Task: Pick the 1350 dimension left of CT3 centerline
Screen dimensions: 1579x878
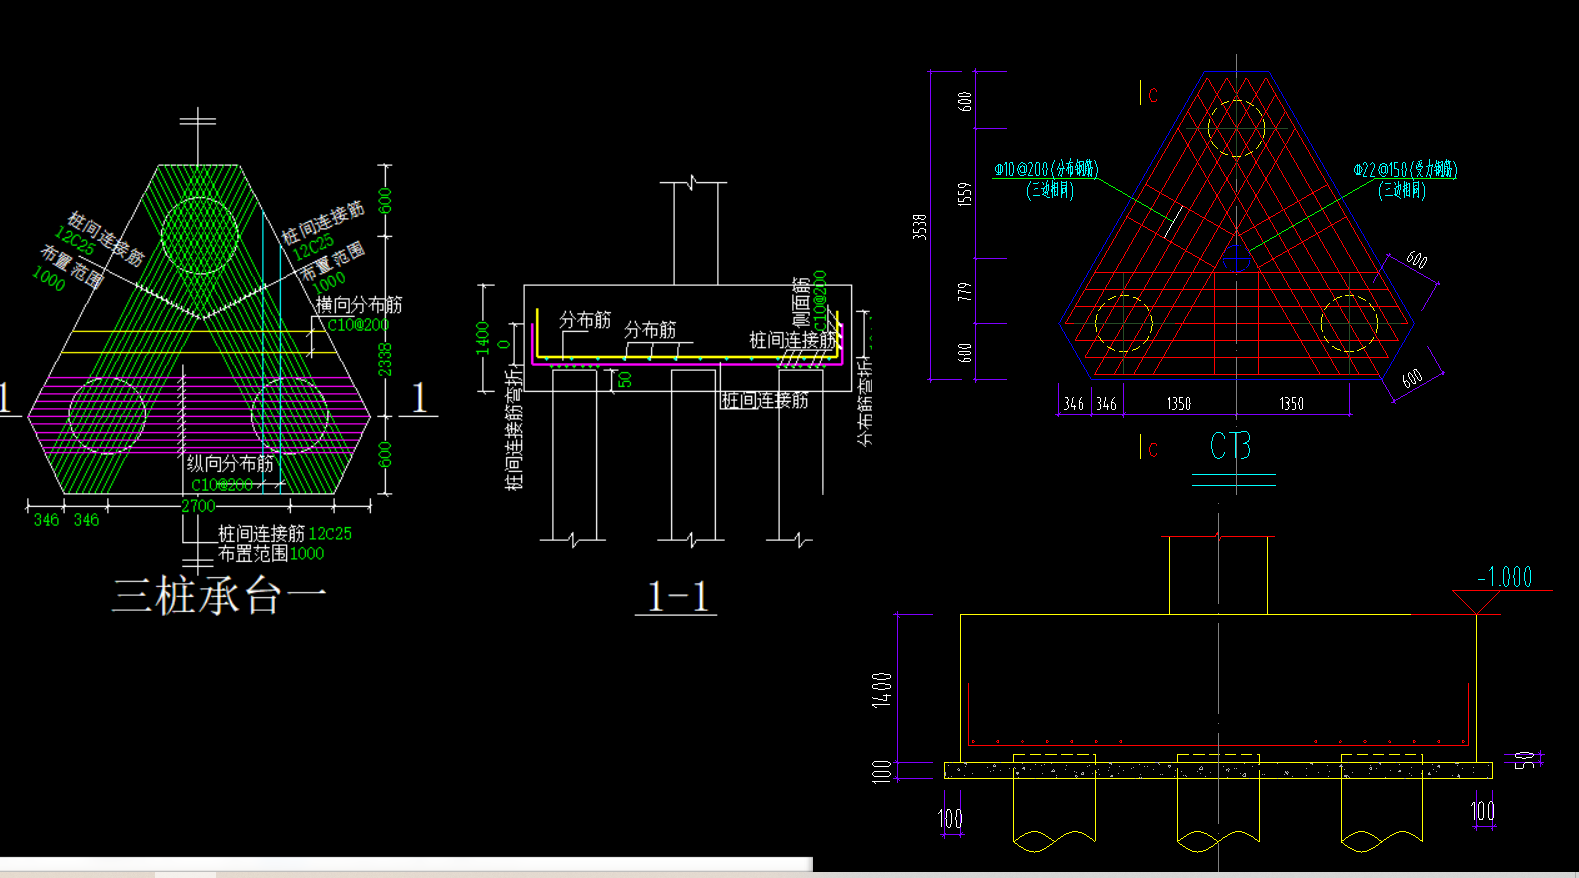Action: tap(1179, 404)
